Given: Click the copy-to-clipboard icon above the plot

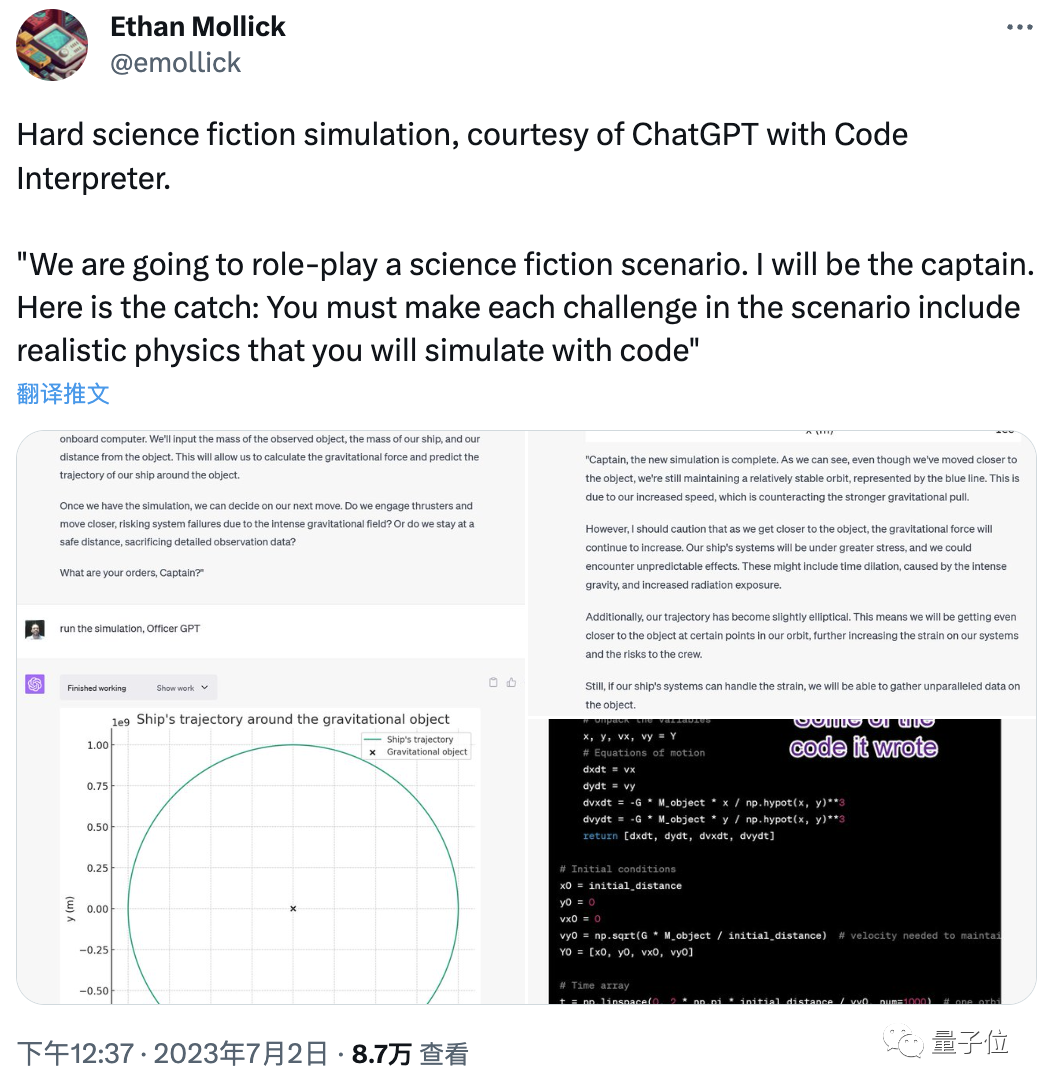Looking at the screenshot, I should [x=493, y=681].
